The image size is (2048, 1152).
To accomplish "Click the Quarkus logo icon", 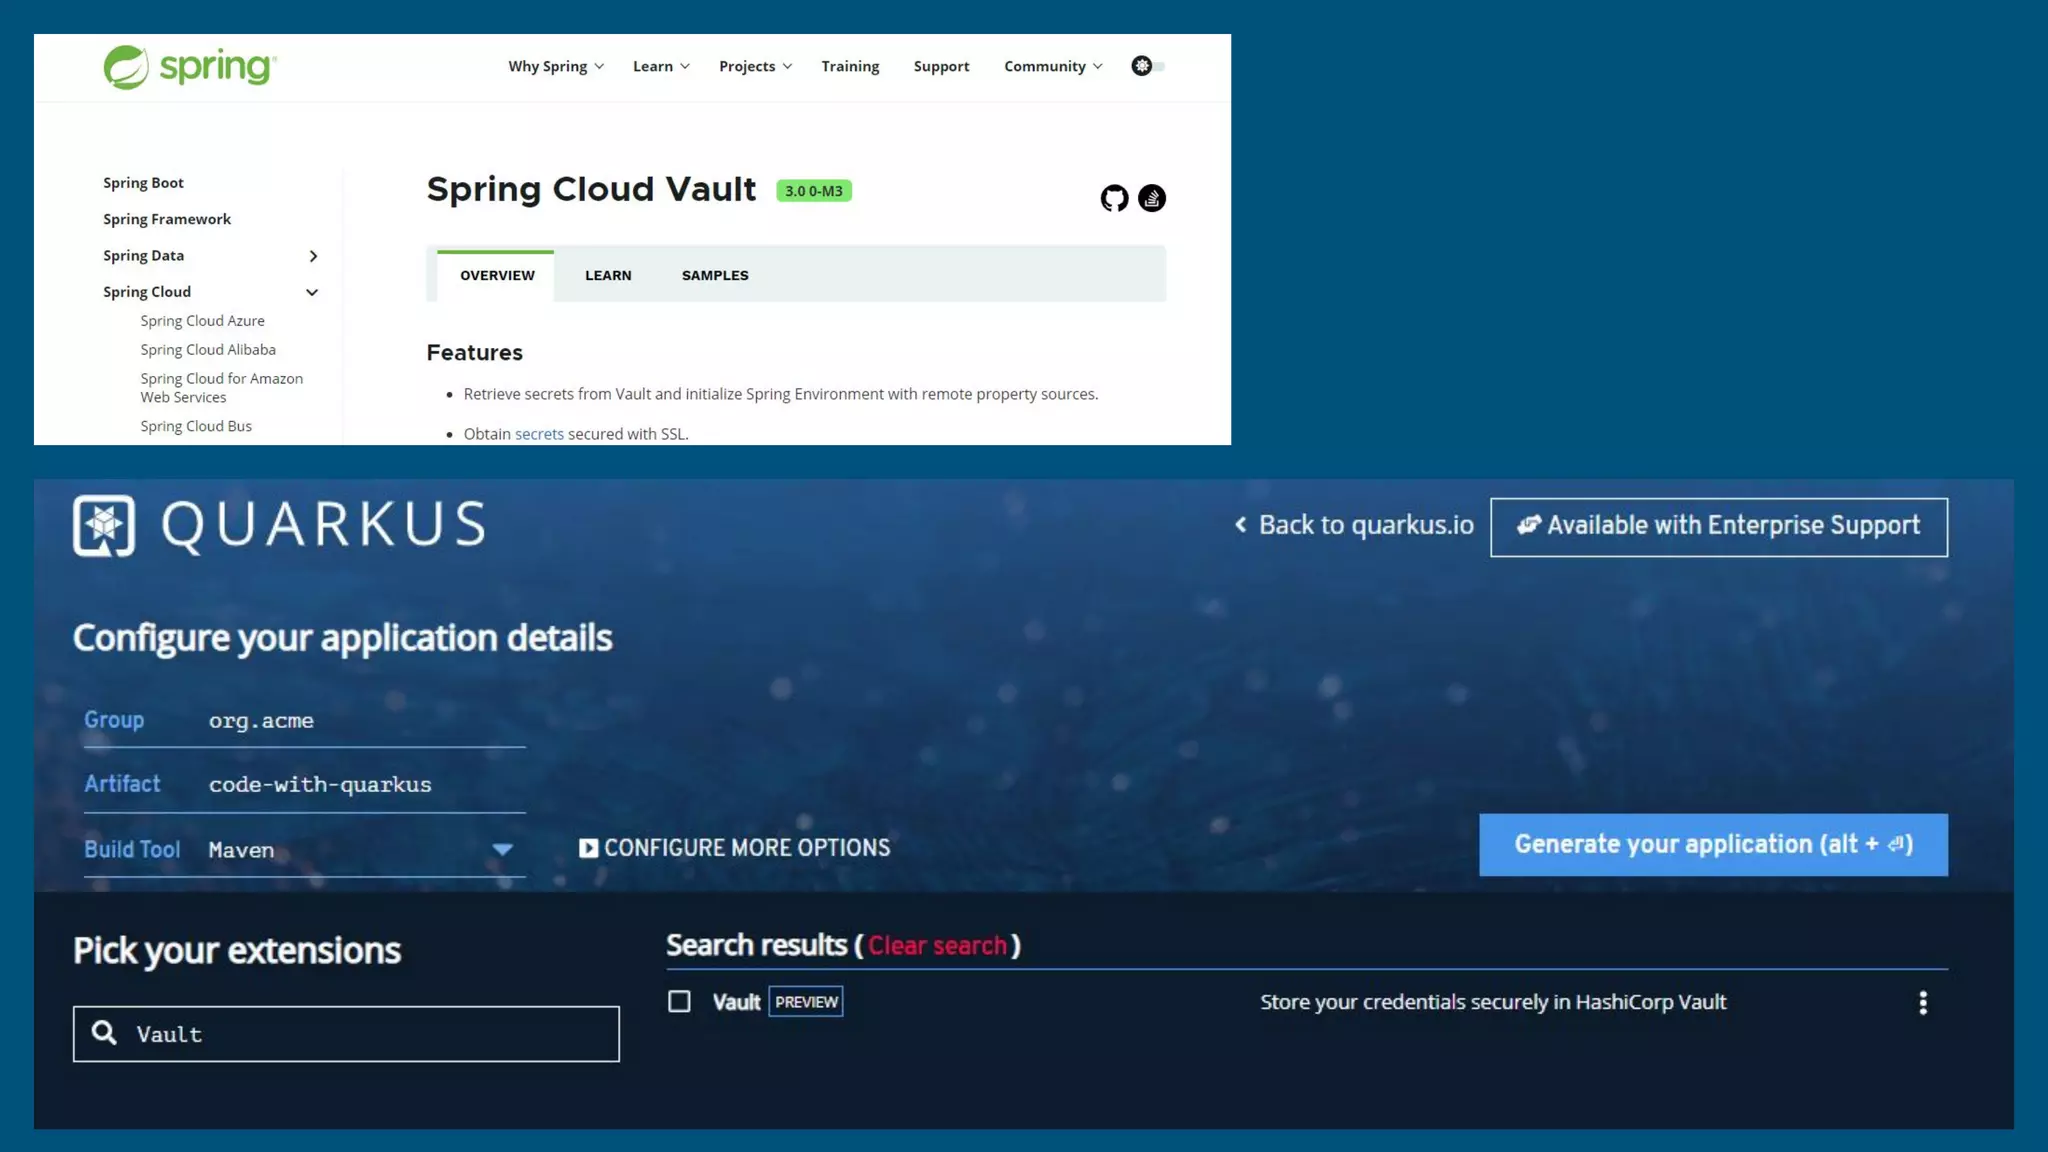I will pos(104,525).
